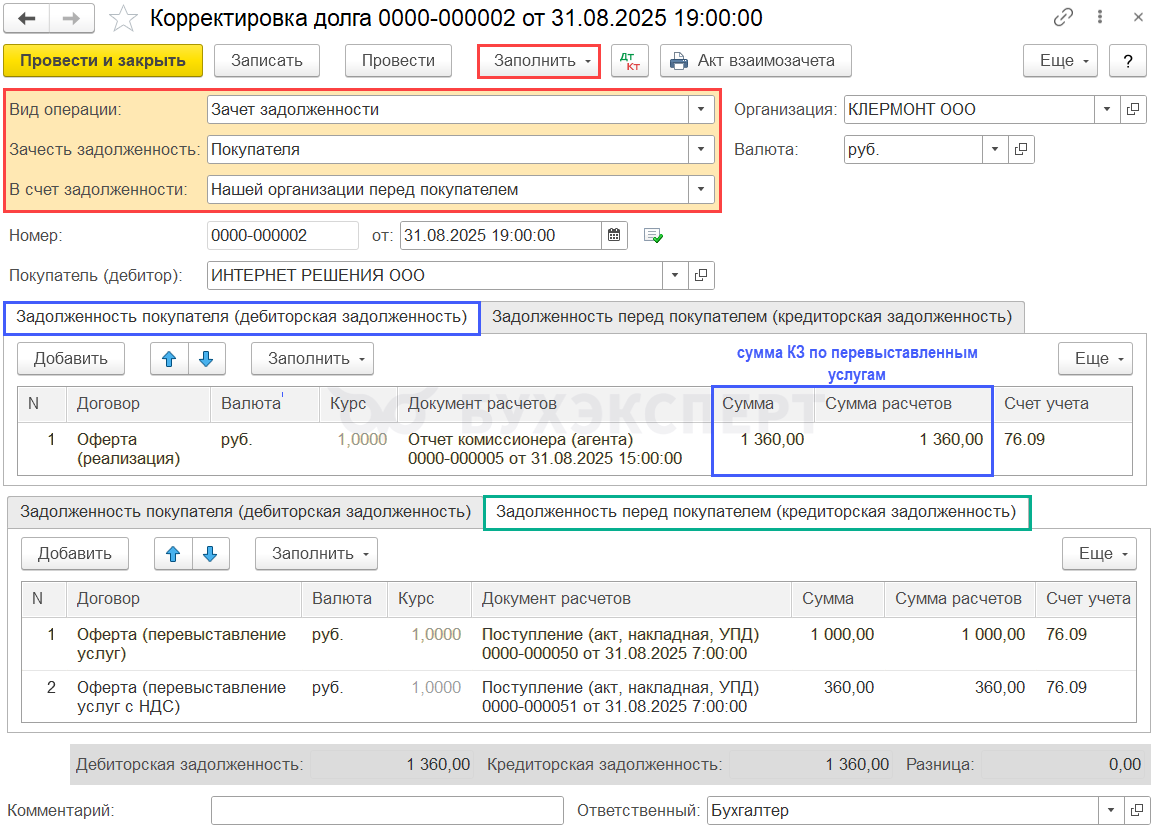Image resolution: width=1153 pixels, height=830 pixels.
Task: Open the top toolbar Заполнить menu
Action: [x=539, y=61]
